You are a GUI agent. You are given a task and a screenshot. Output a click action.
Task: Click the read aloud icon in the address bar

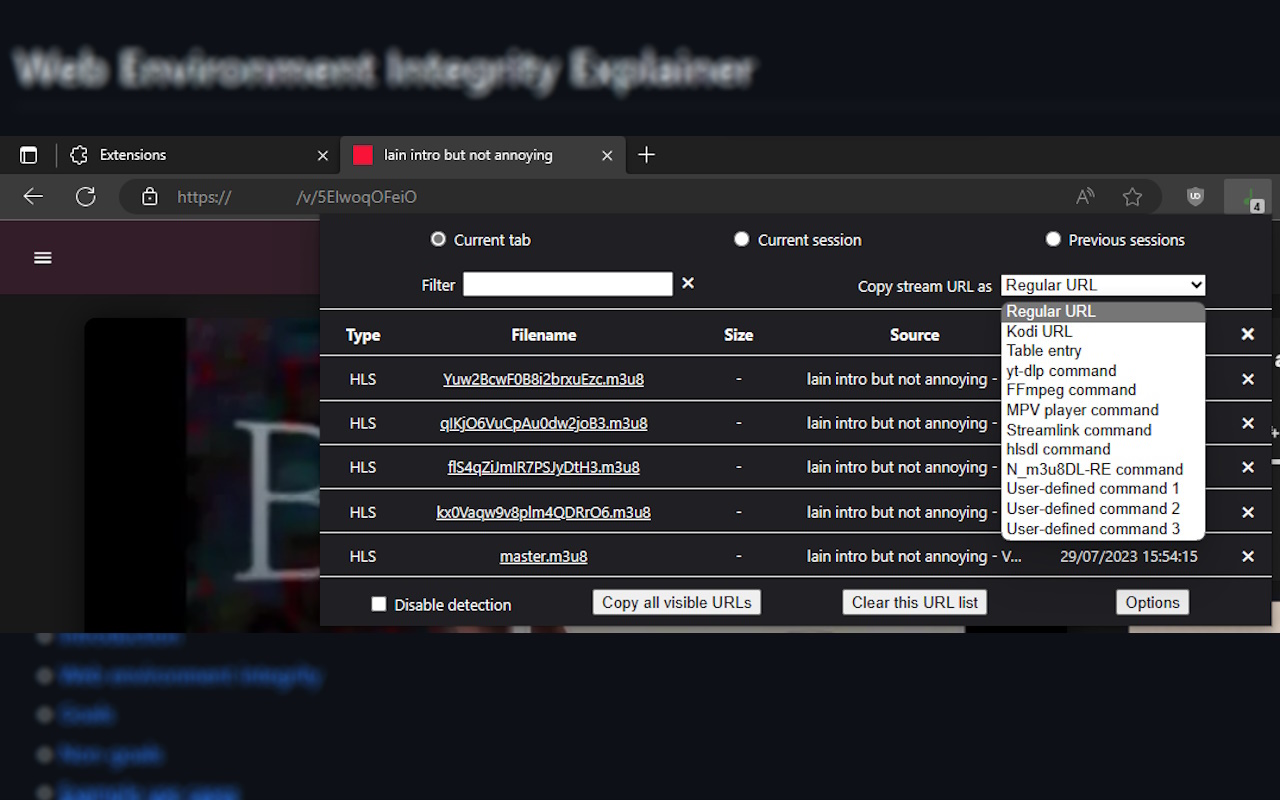pos(1084,196)
